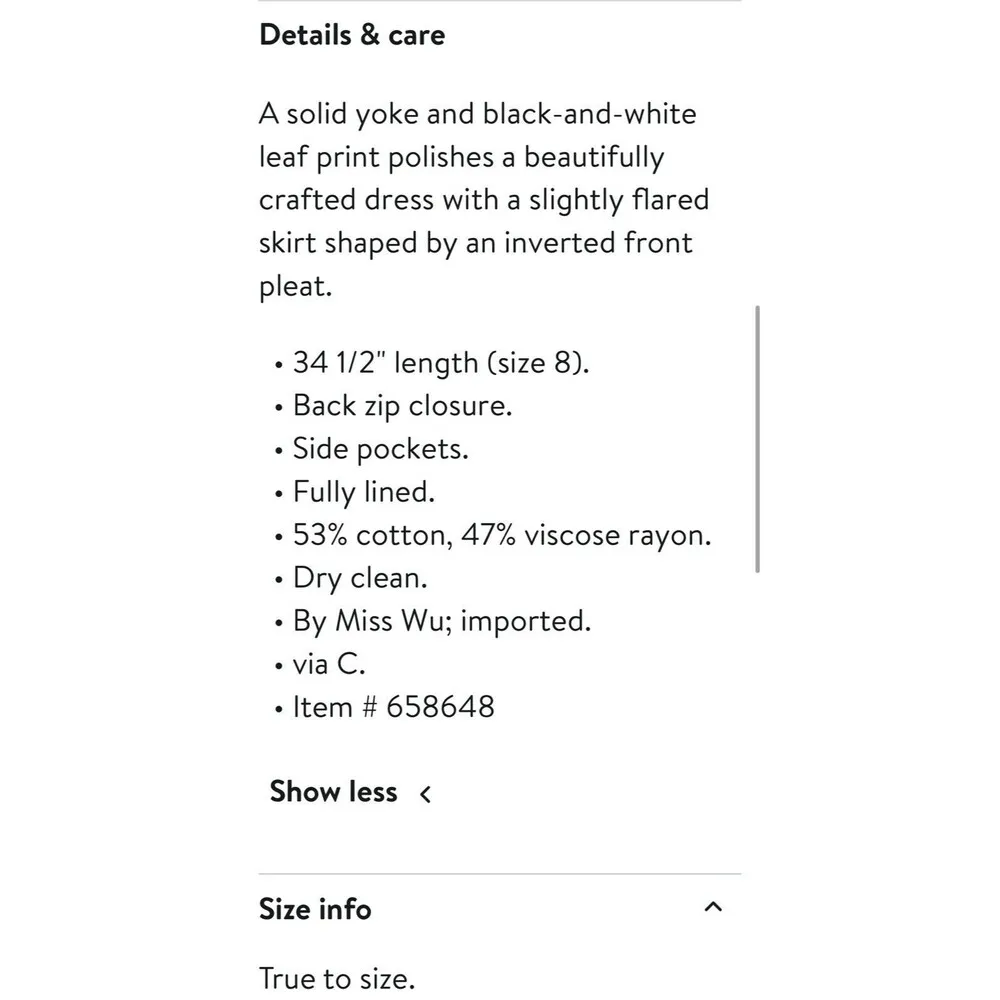Select the Dry clean care instruction
This screenshot has height=1000, width=1000.
(360, 578)
